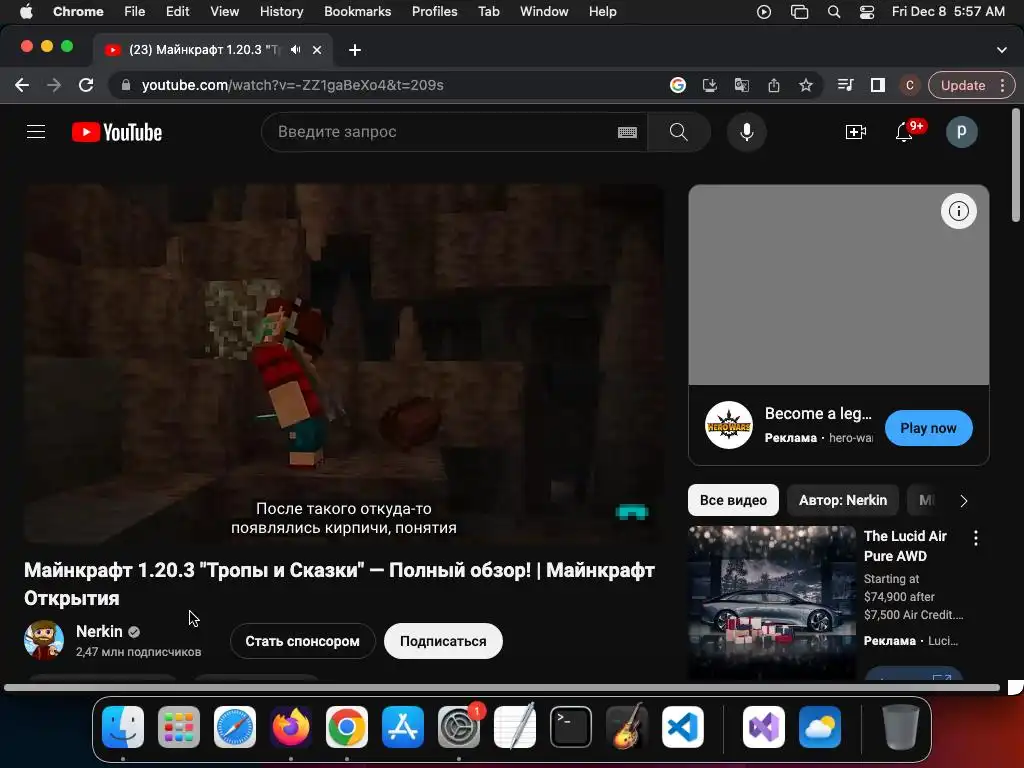This screenshot has width=1024, height=768.
Task: Open Trash in the Dock
Action: 901,727
